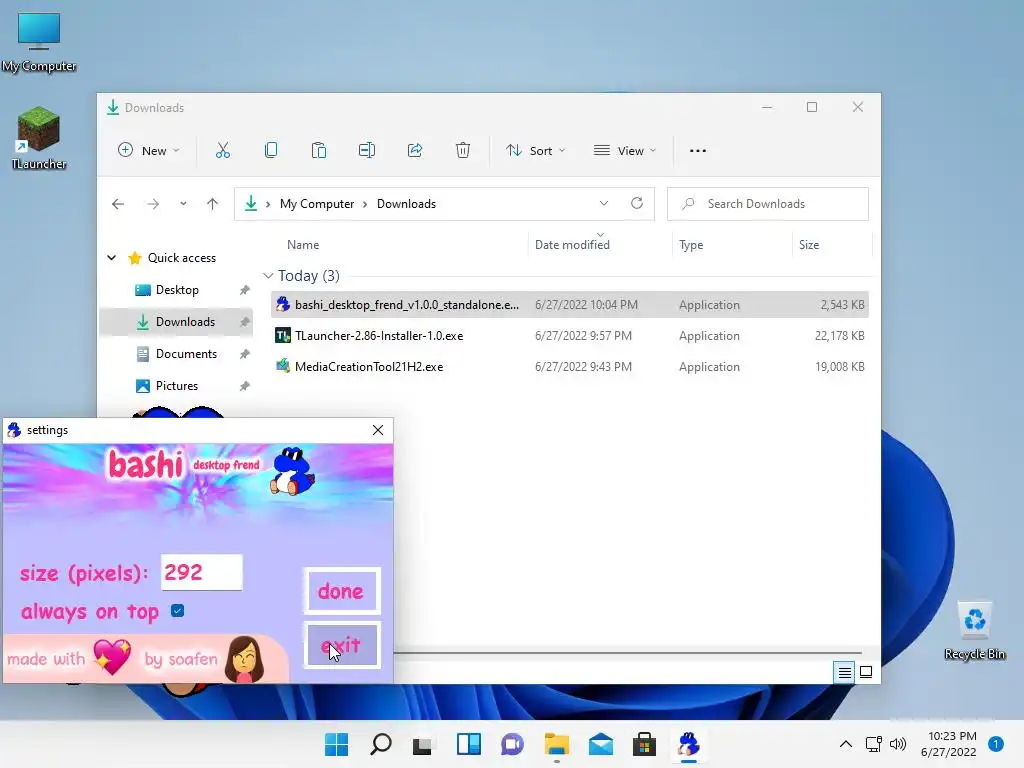Click the volume speaker tray icon
Viewport: 1024px width, 768px height.
click(898, 744)
